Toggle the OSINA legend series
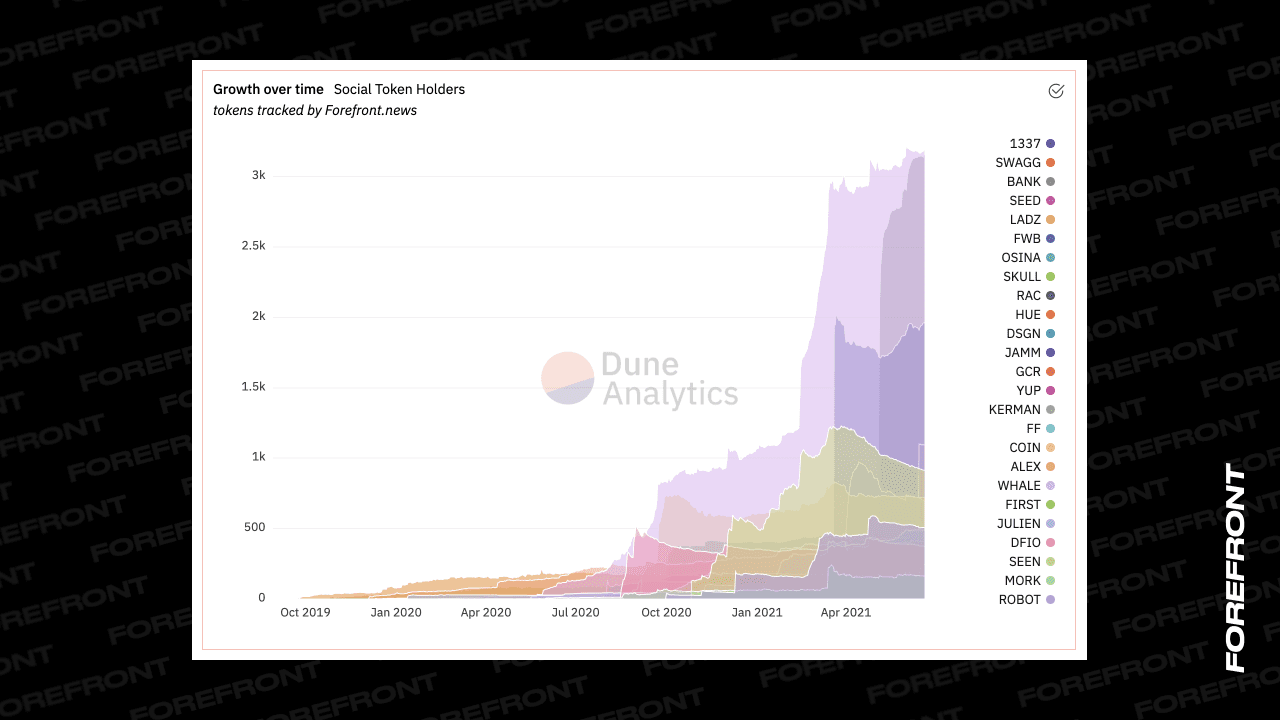This screenshot has height=720, width=1280. tap(1028, 258)
